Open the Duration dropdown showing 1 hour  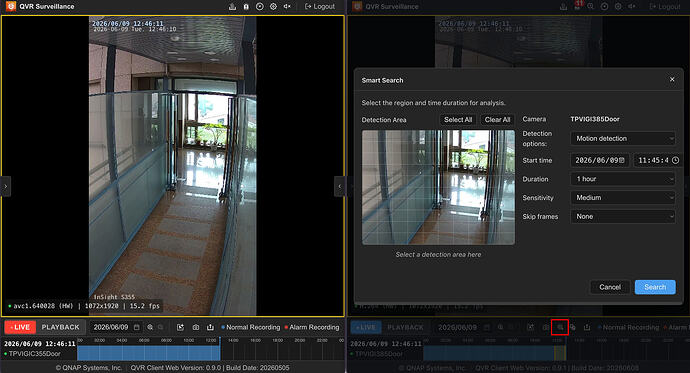(623, 179)
